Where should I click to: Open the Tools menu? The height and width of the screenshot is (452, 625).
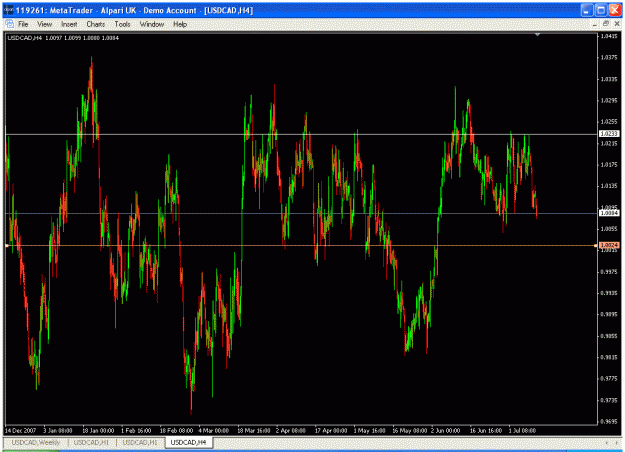point(122,24)
